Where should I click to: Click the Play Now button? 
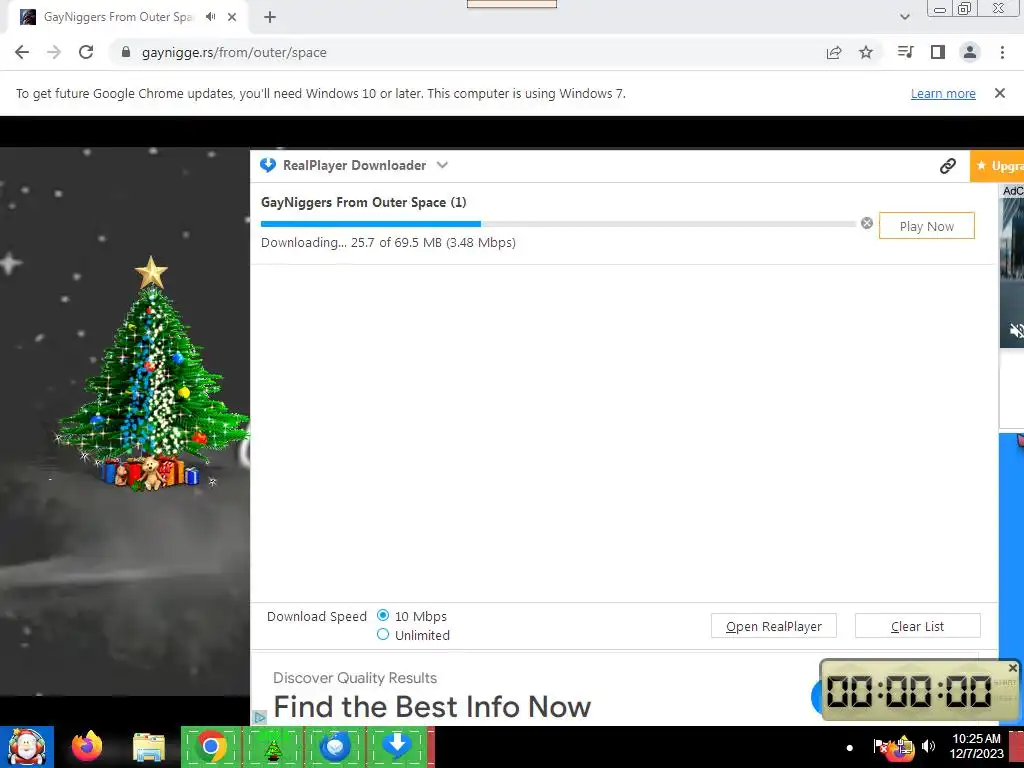pos(927,226)
